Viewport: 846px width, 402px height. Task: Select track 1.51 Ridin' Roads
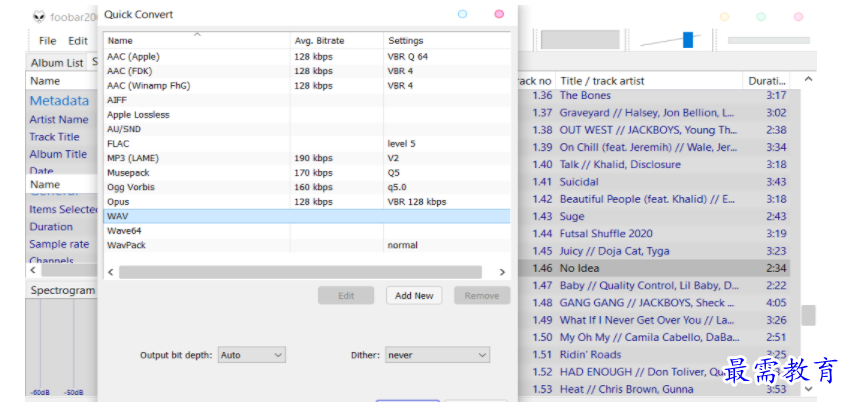coord(653,355)
